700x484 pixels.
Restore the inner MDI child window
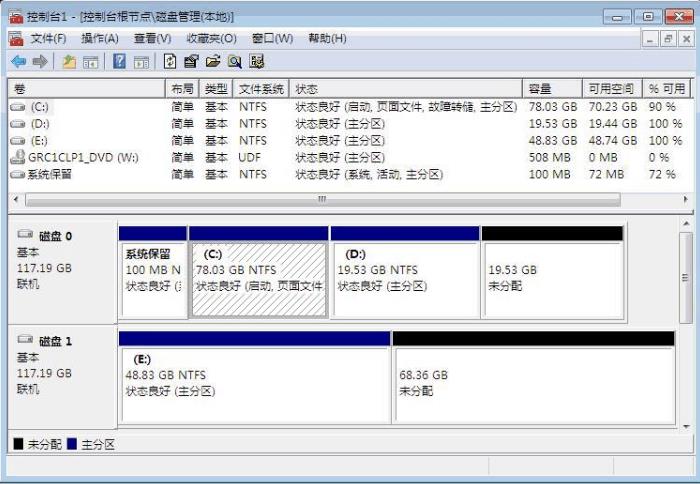668,39
